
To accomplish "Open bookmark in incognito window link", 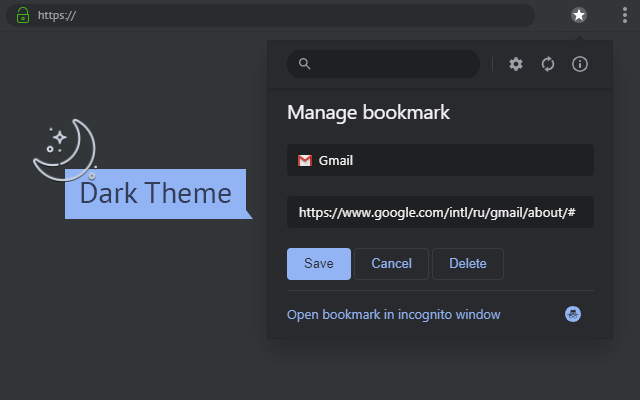I will point(394,314).
